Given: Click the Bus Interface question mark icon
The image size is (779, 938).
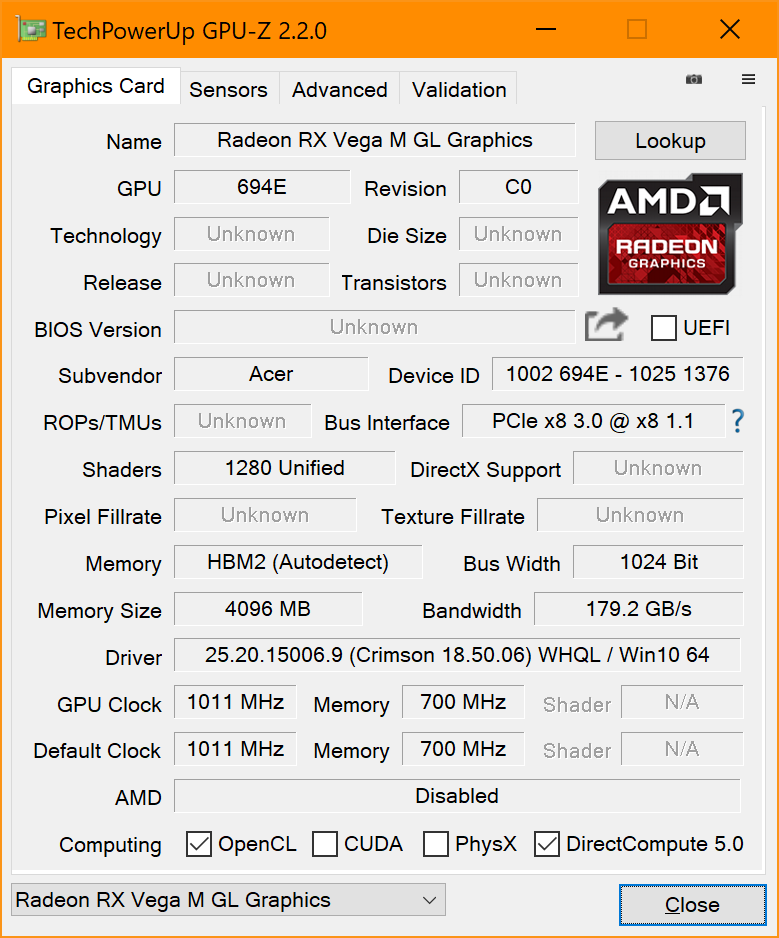Looking at the screenshot, I should [738, 421].
